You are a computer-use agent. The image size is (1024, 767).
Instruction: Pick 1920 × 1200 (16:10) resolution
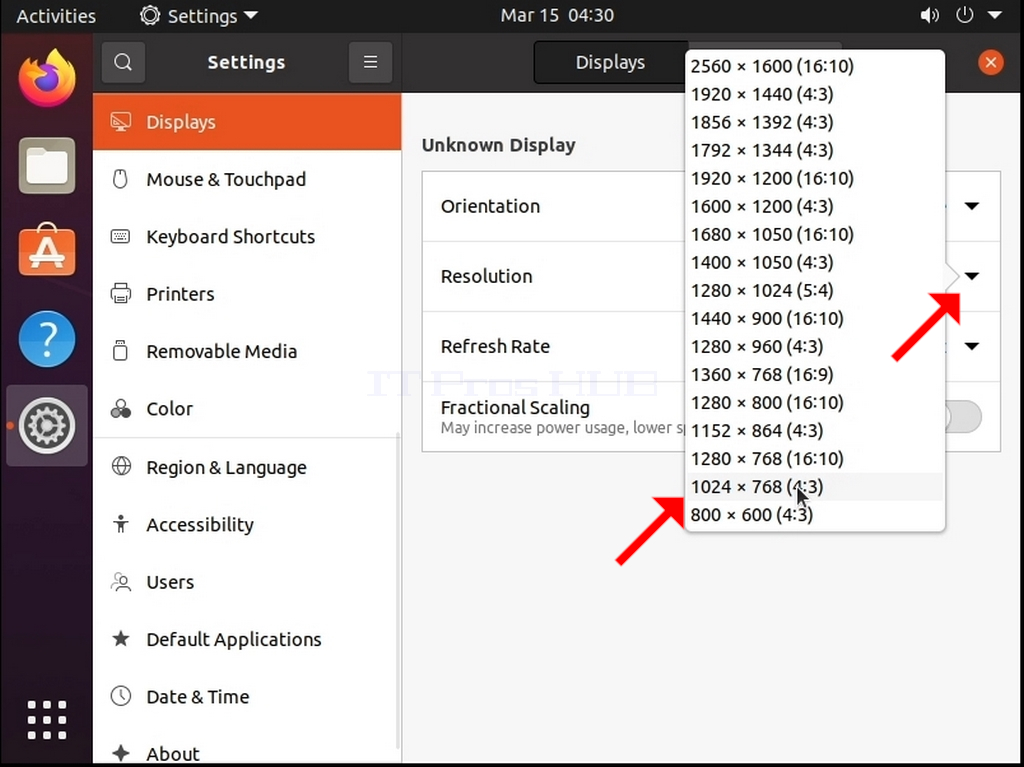coord(814,178)
